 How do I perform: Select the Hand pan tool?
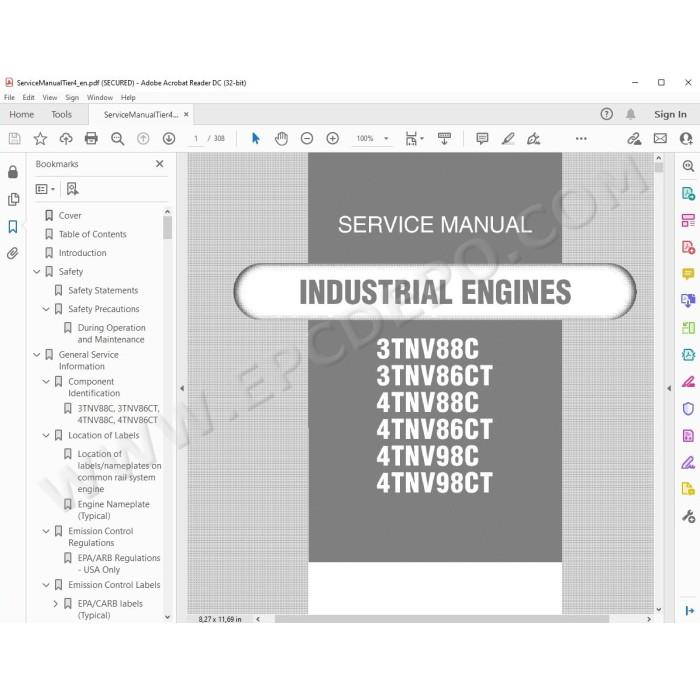coord(281,139)
